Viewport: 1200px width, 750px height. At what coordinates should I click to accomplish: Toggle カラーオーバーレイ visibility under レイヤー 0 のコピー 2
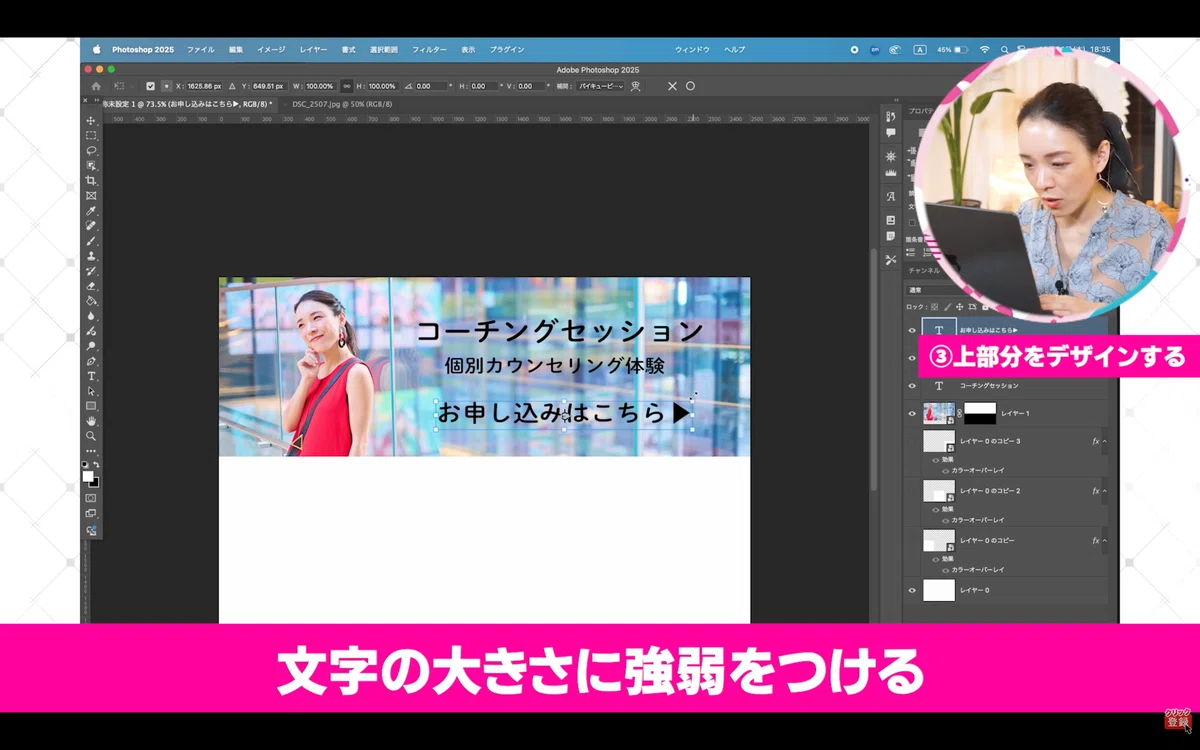tap(945, 520)
